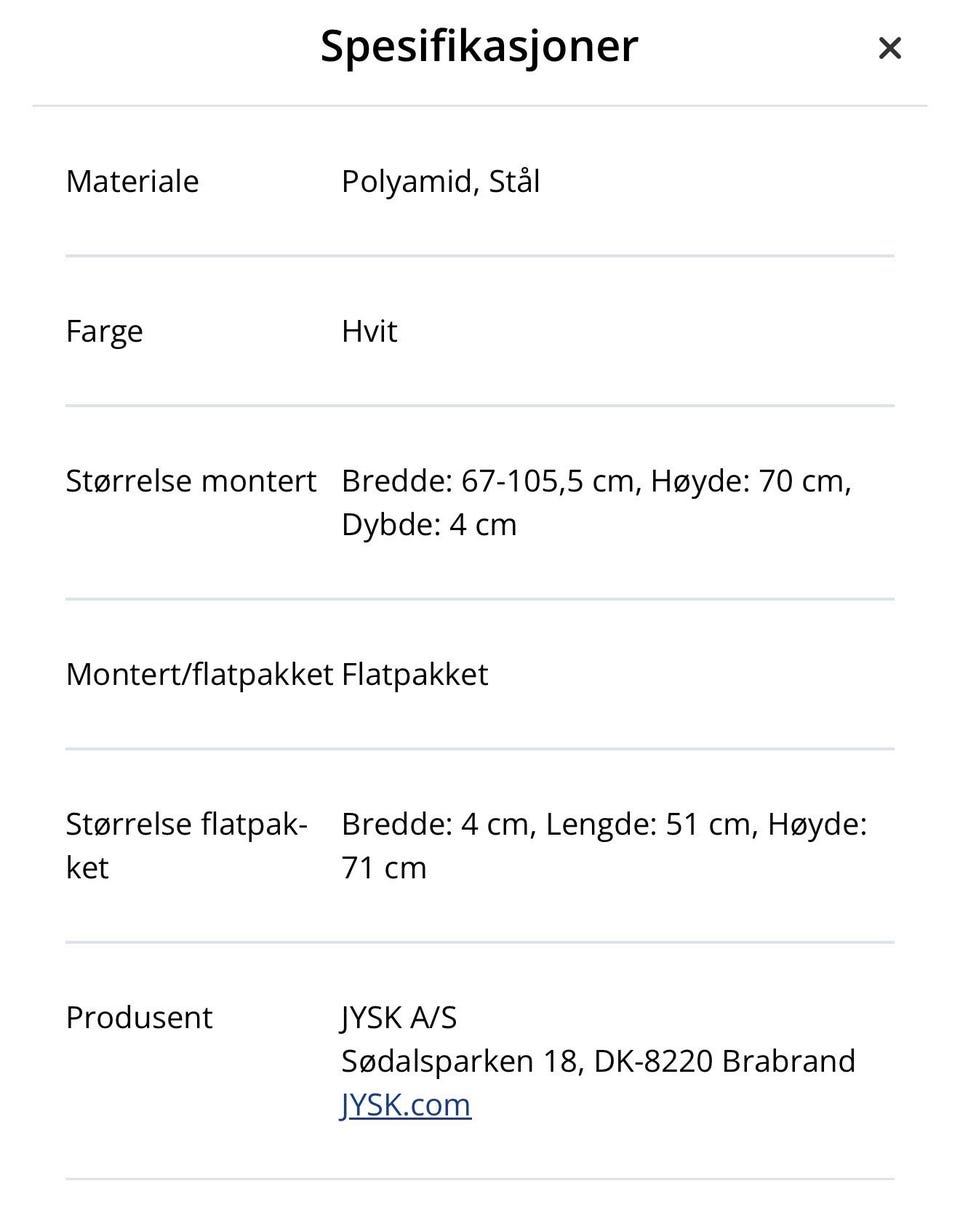The image size is (960, 1231).
Task: Click the Polyamid, Stål value
Action: (x=440, y=181)
